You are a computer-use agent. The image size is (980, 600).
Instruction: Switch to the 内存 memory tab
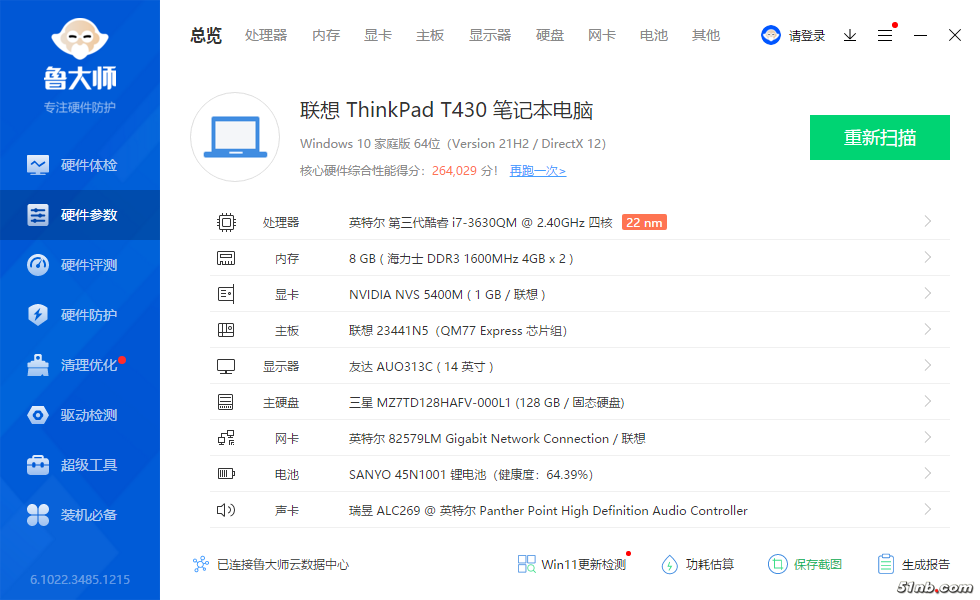pos(326,35)
